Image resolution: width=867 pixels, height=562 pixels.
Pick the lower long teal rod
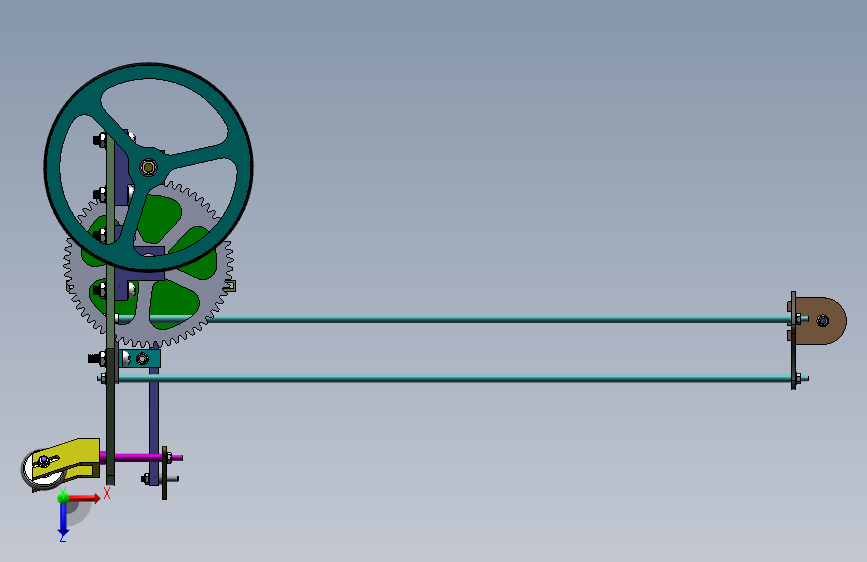pos(453,378)
